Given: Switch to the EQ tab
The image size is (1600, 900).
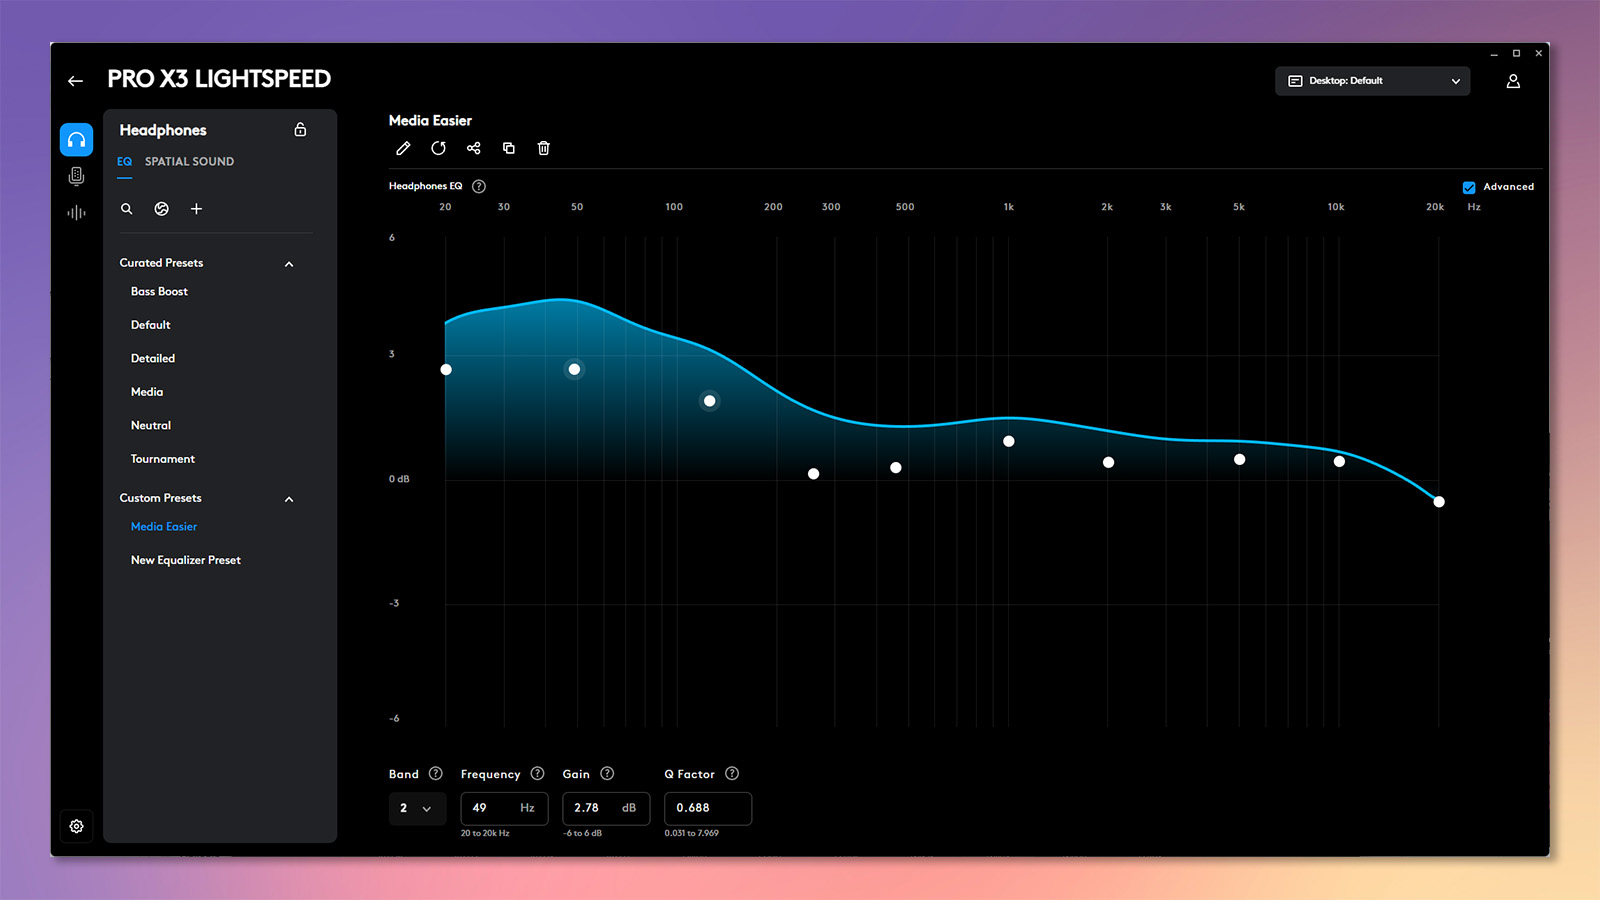Looking at the screenshot, I should tap(124, 162).
